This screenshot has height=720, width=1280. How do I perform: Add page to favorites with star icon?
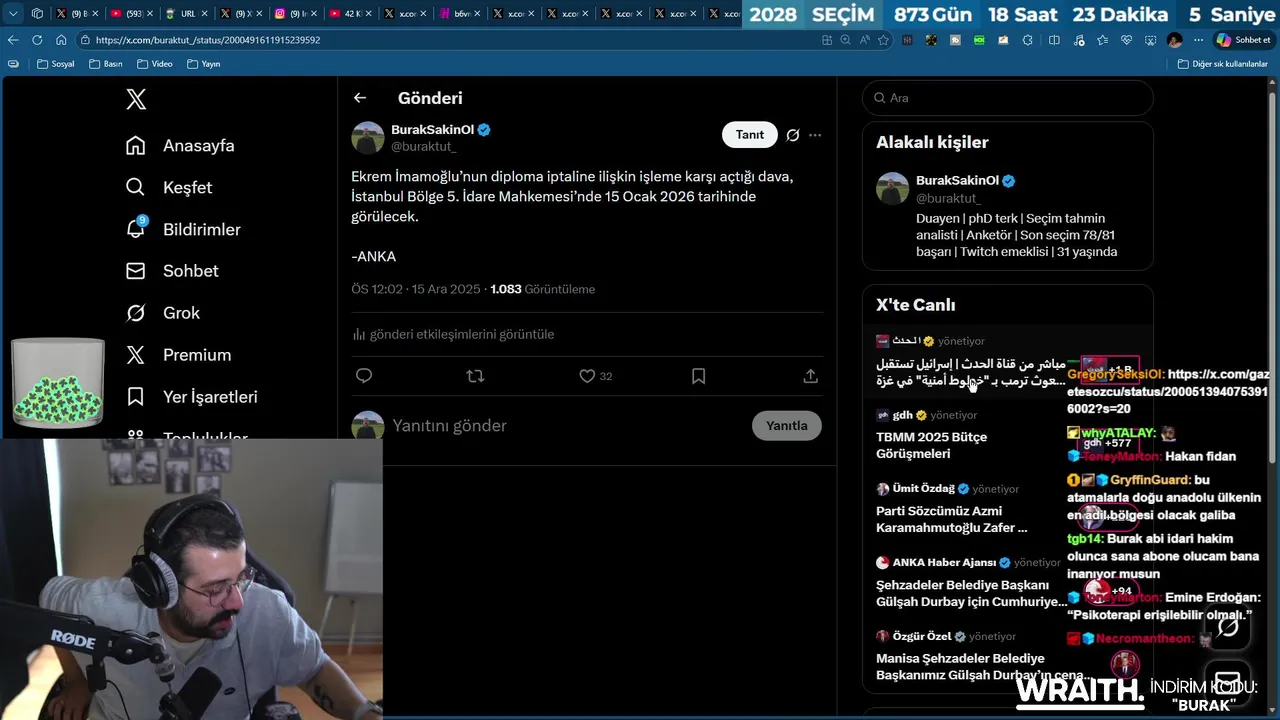[x=883, y=40]
